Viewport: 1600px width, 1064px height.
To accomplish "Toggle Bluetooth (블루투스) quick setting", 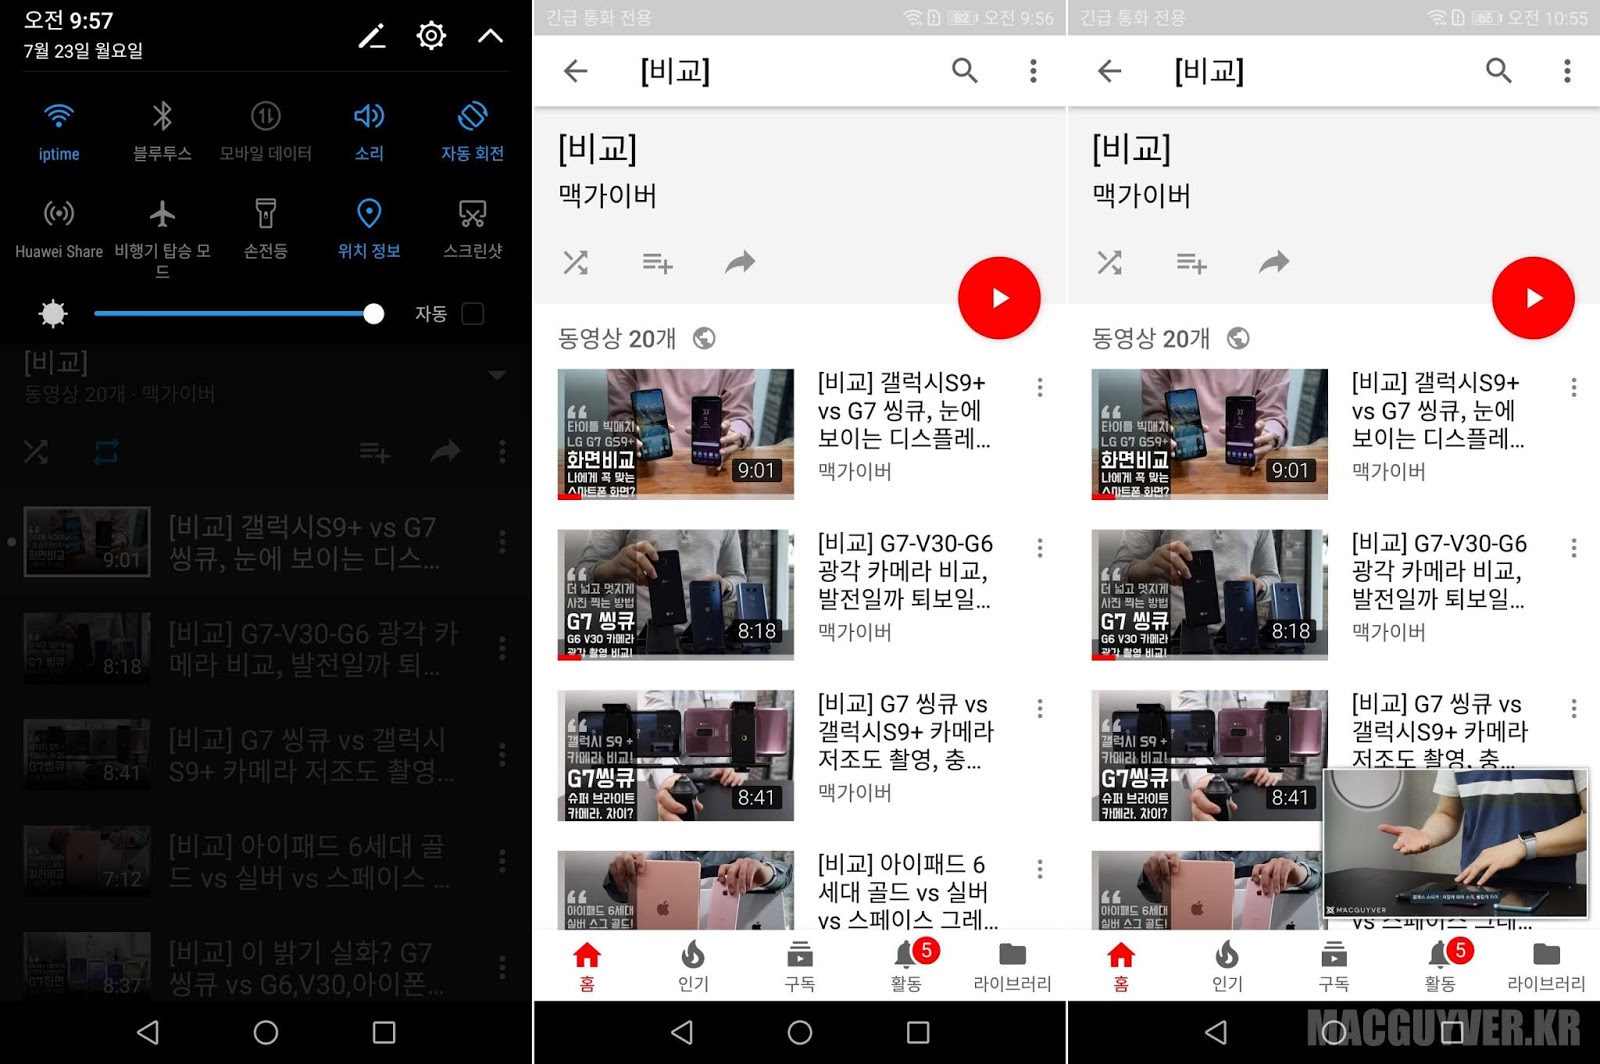I will tap(162, 132).
